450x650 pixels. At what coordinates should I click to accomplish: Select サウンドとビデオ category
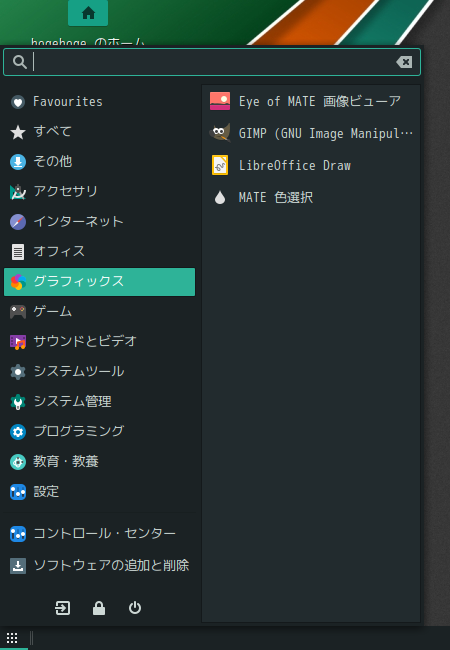point(99,342)
